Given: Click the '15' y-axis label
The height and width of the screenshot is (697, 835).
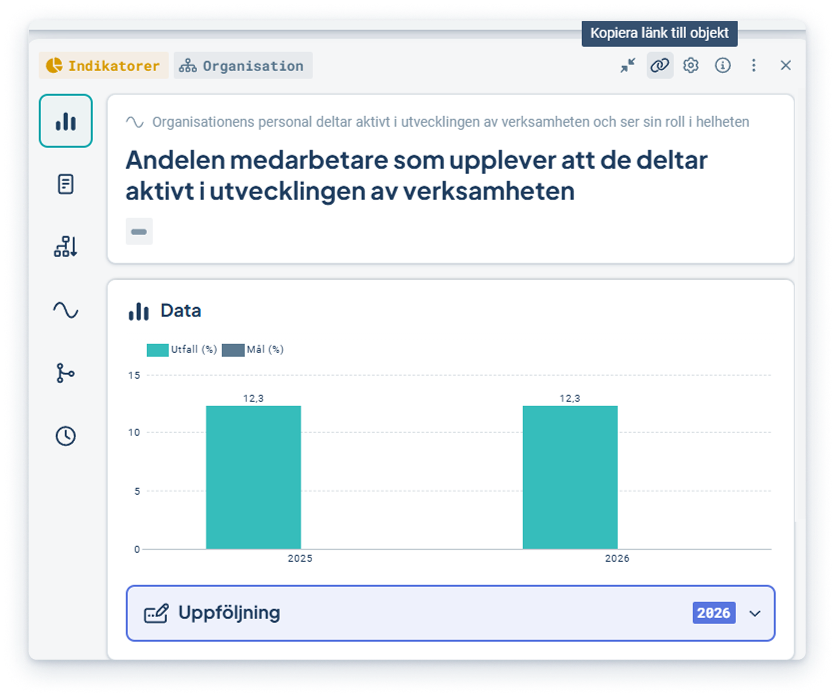Looking at the screenshot, I should [x=134, y=375].
